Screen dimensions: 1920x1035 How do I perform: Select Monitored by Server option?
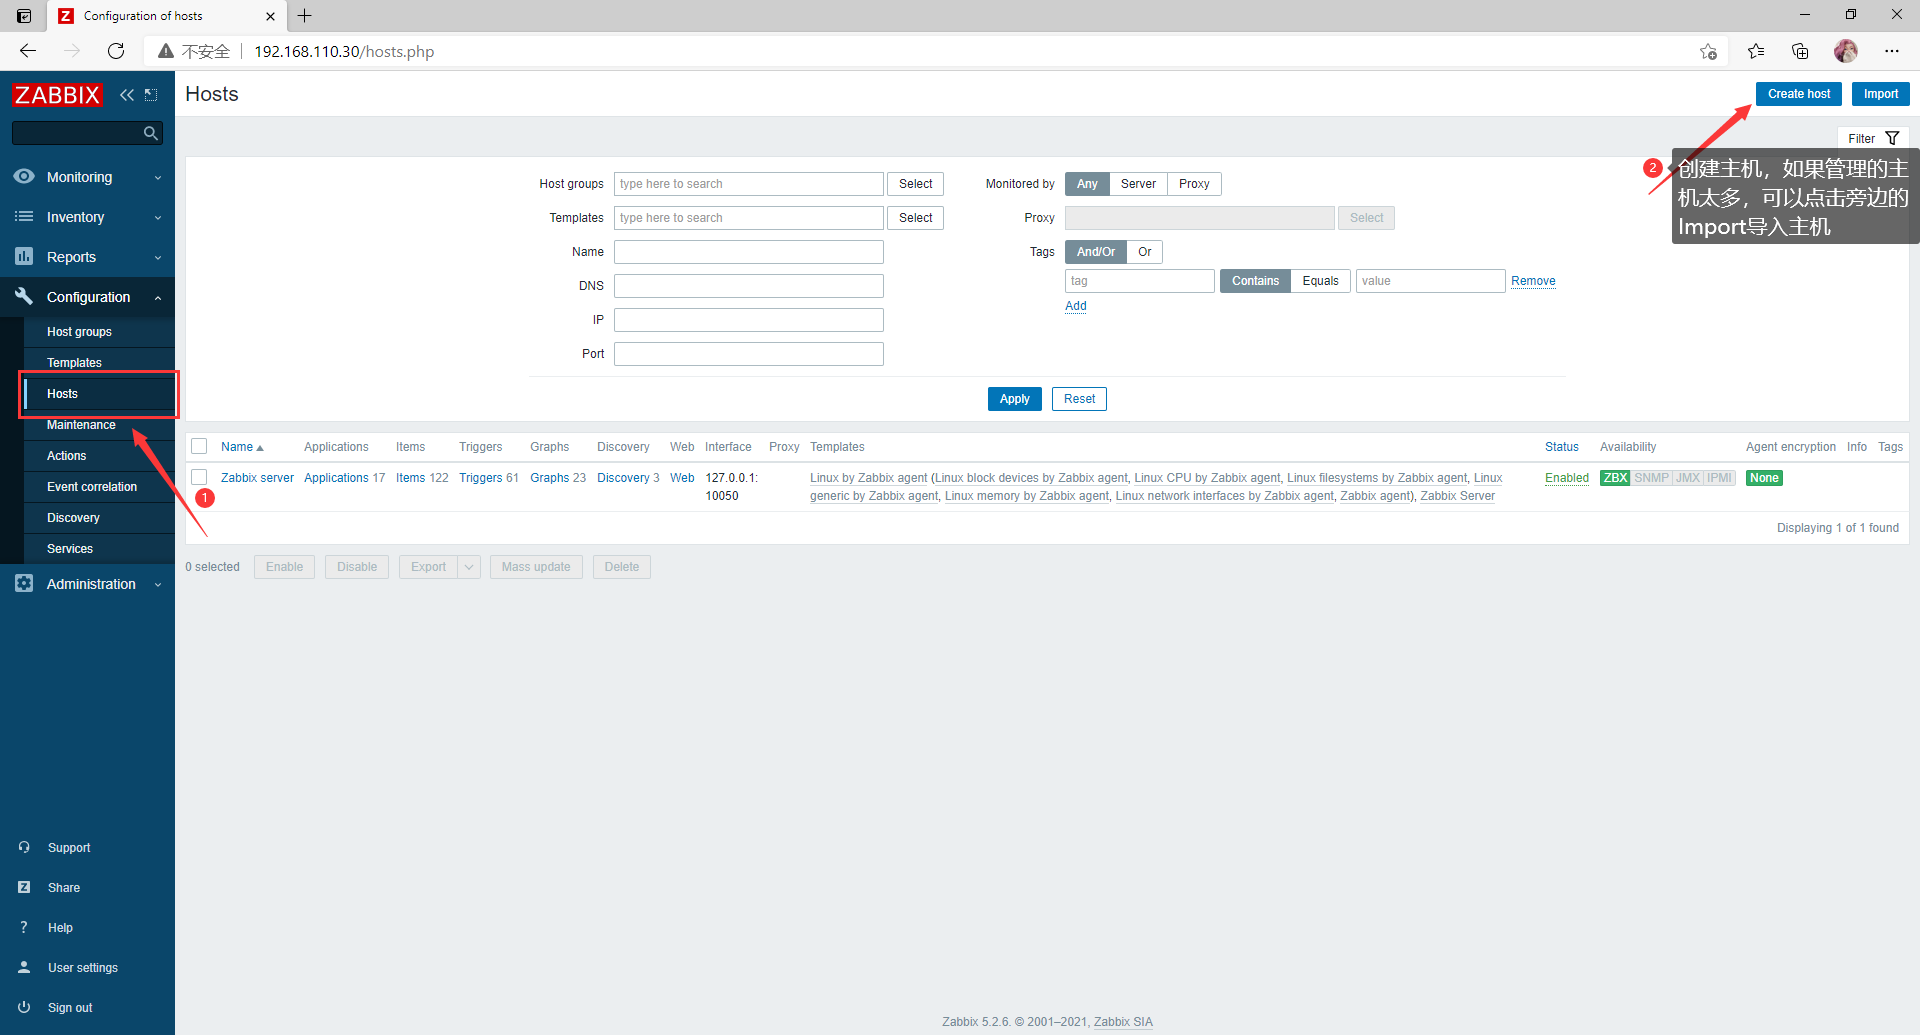[x=1138, y=184]
